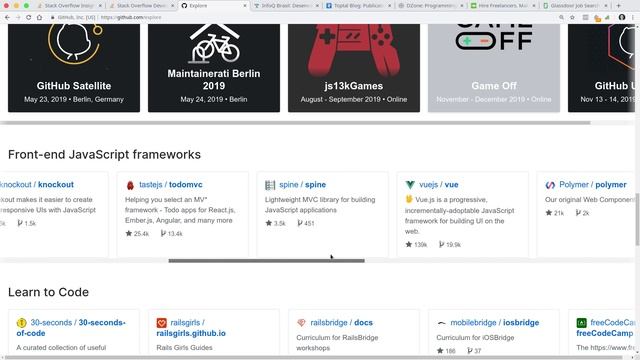This screenshot has width=640, height=360.
Task: Click star count icon on vue card
Action: click(409, 244)
